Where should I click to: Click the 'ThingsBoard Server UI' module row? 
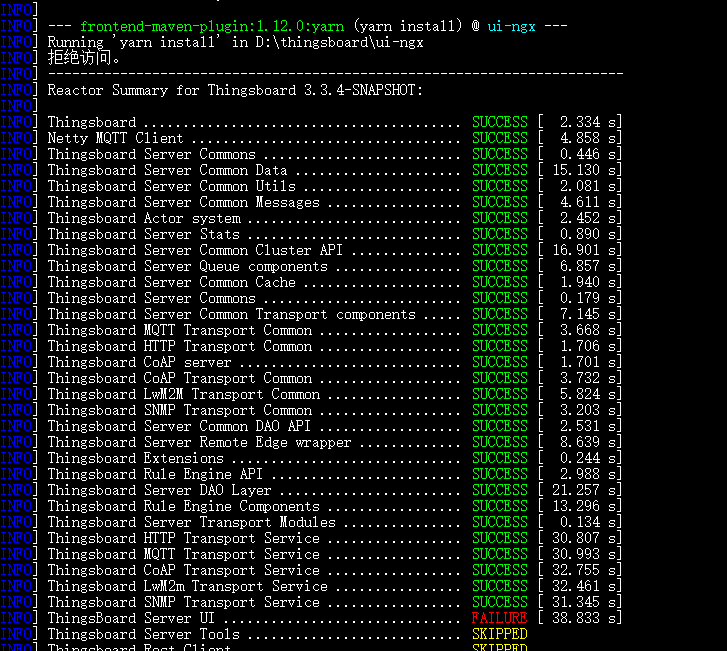click(334, 618)
